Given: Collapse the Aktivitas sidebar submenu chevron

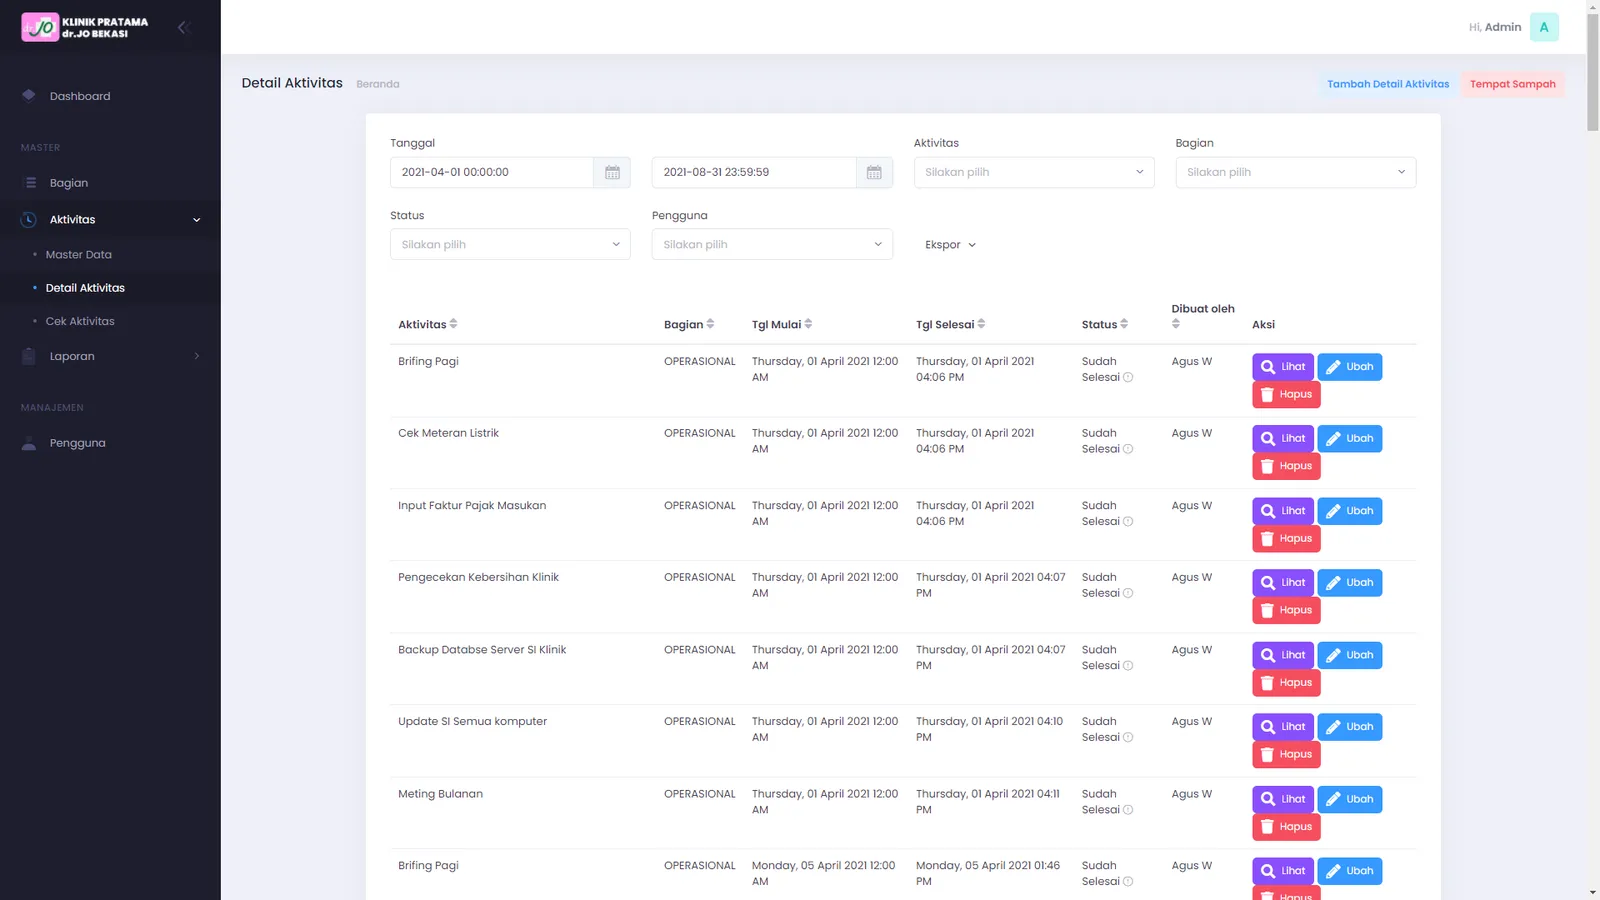Looking at the screenshot, I should [197, 220].
